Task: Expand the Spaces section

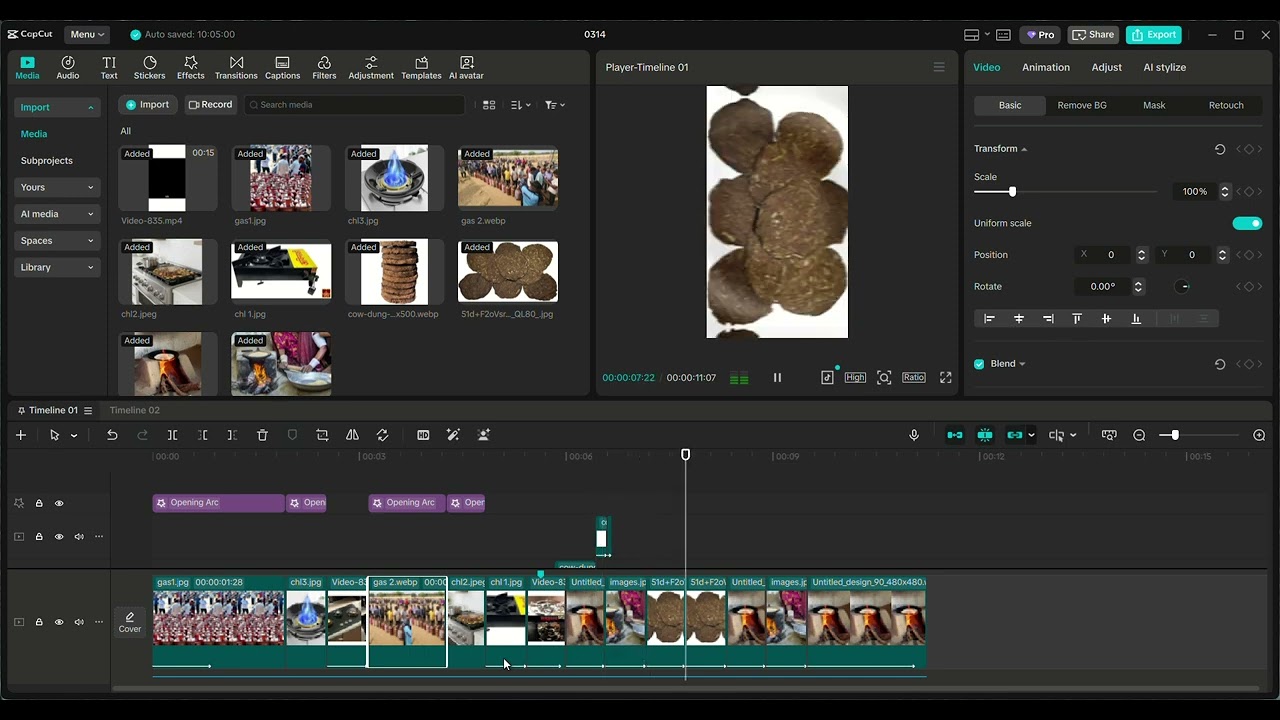Action: 57,240
